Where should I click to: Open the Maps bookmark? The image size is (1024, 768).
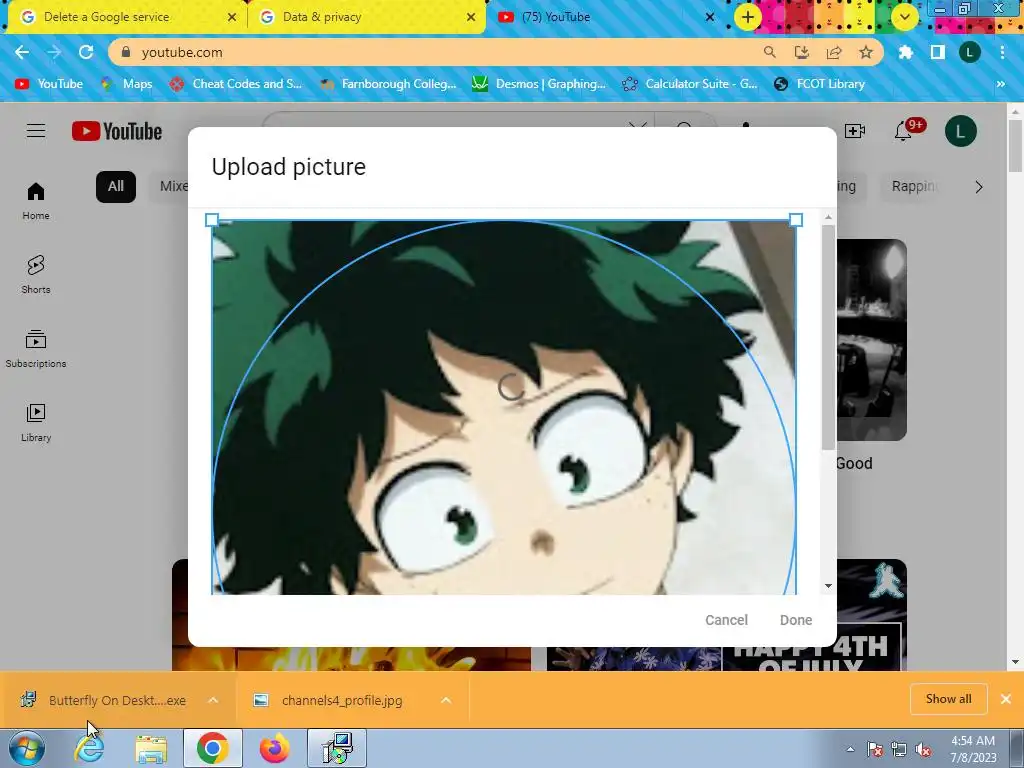[x=126, y=84]
